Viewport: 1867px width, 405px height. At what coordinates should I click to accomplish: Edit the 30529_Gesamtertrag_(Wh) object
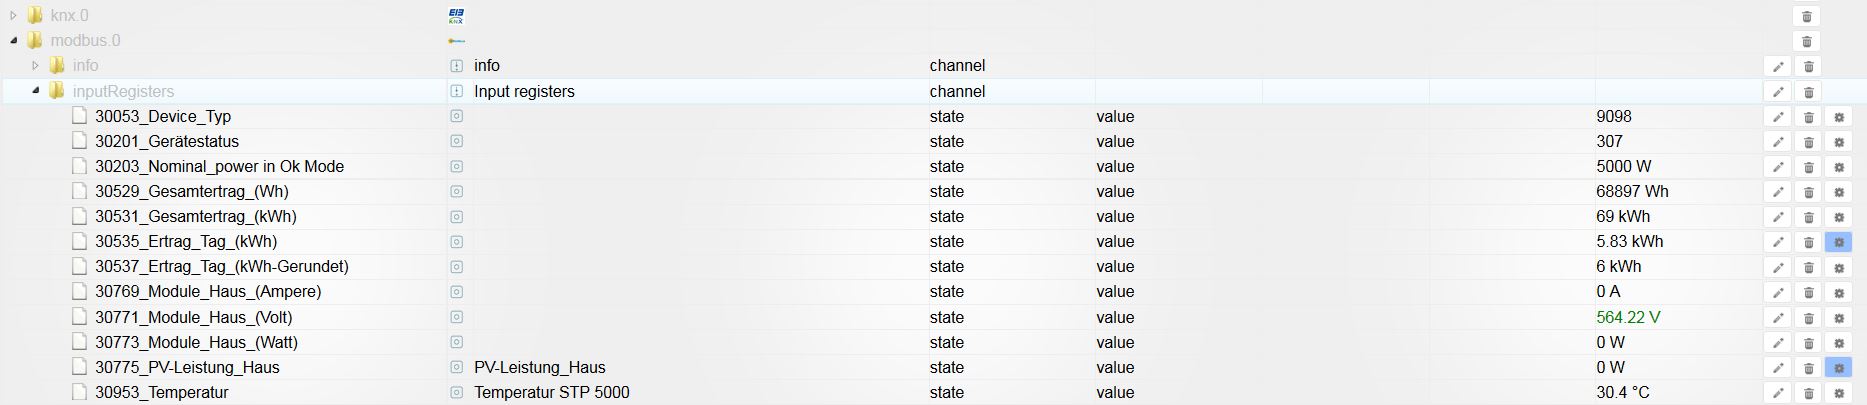pyautogui.click(x=1778, y=192)
